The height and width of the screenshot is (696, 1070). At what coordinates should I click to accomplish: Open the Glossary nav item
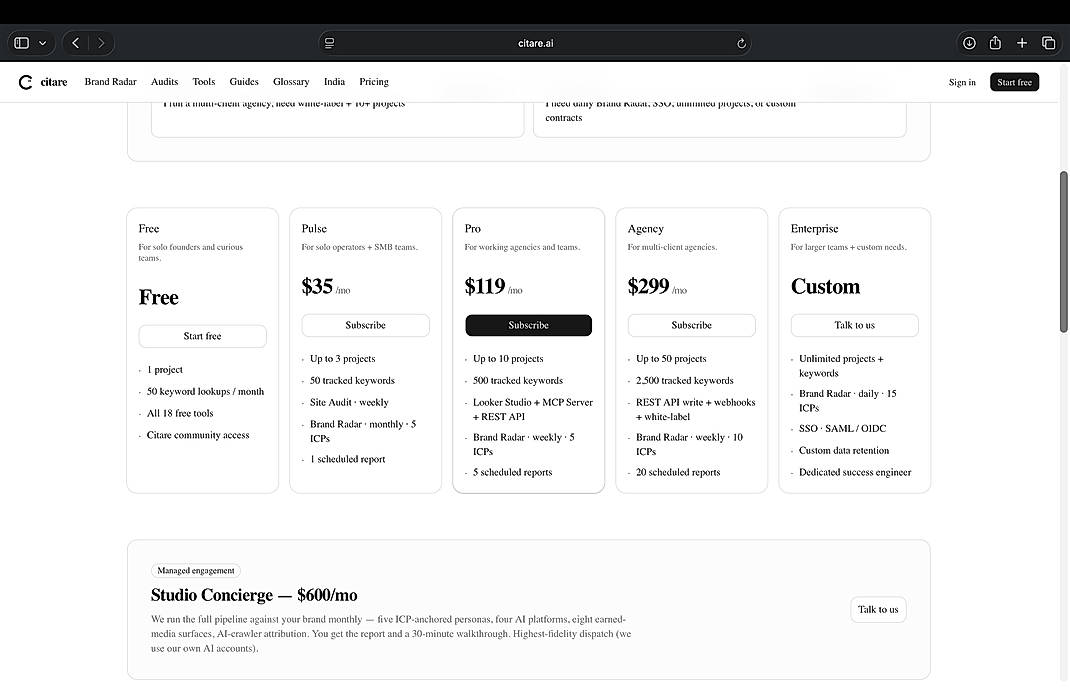coord(291,82)
